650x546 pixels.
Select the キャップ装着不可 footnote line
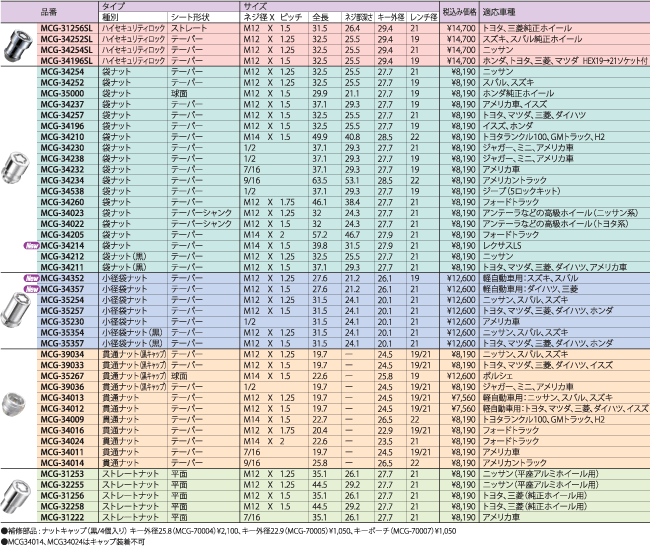point(73,541)
